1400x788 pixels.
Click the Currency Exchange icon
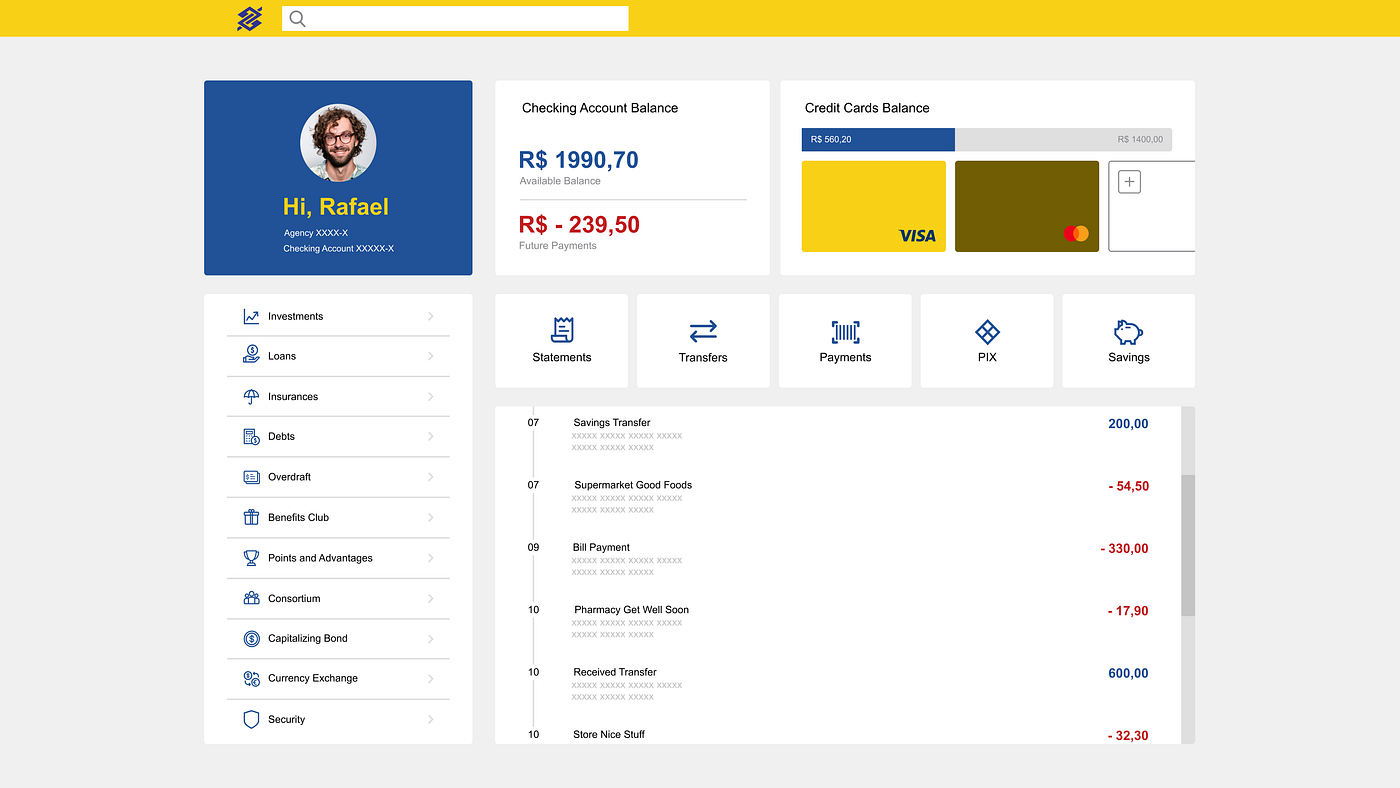[251, 678]
